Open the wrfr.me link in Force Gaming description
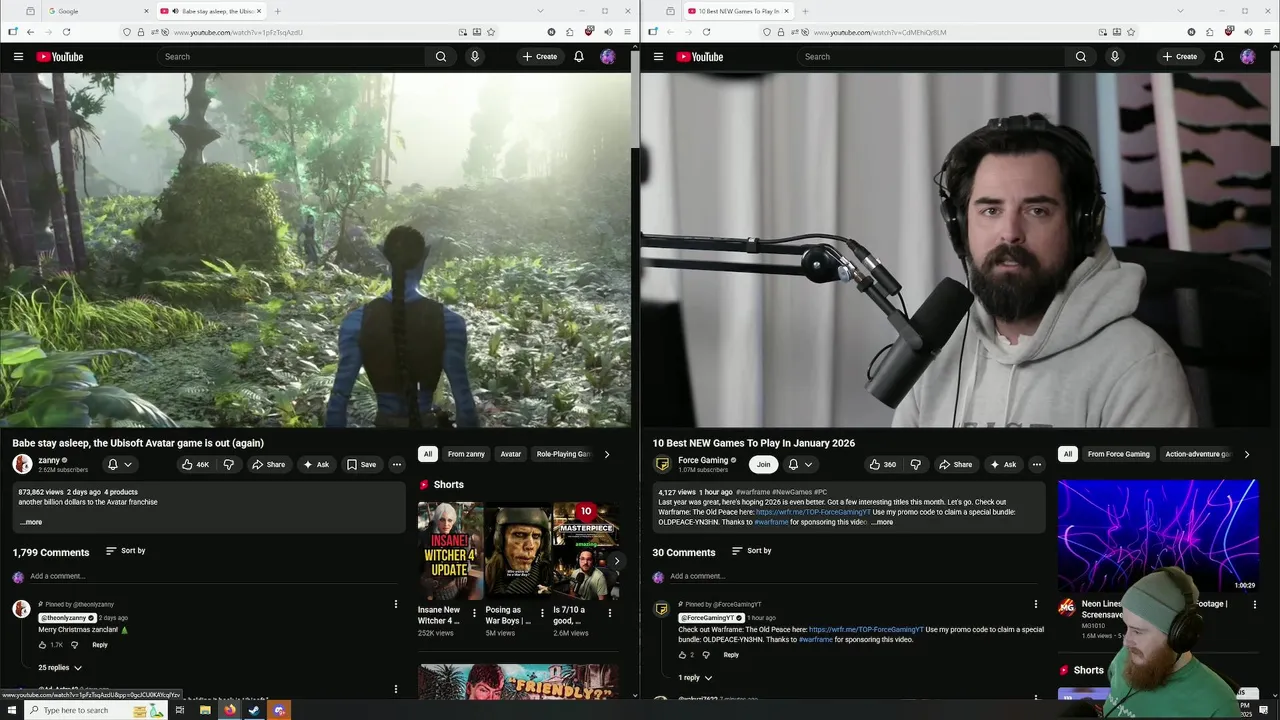The image size is (1280, 720). coord(811,512)
